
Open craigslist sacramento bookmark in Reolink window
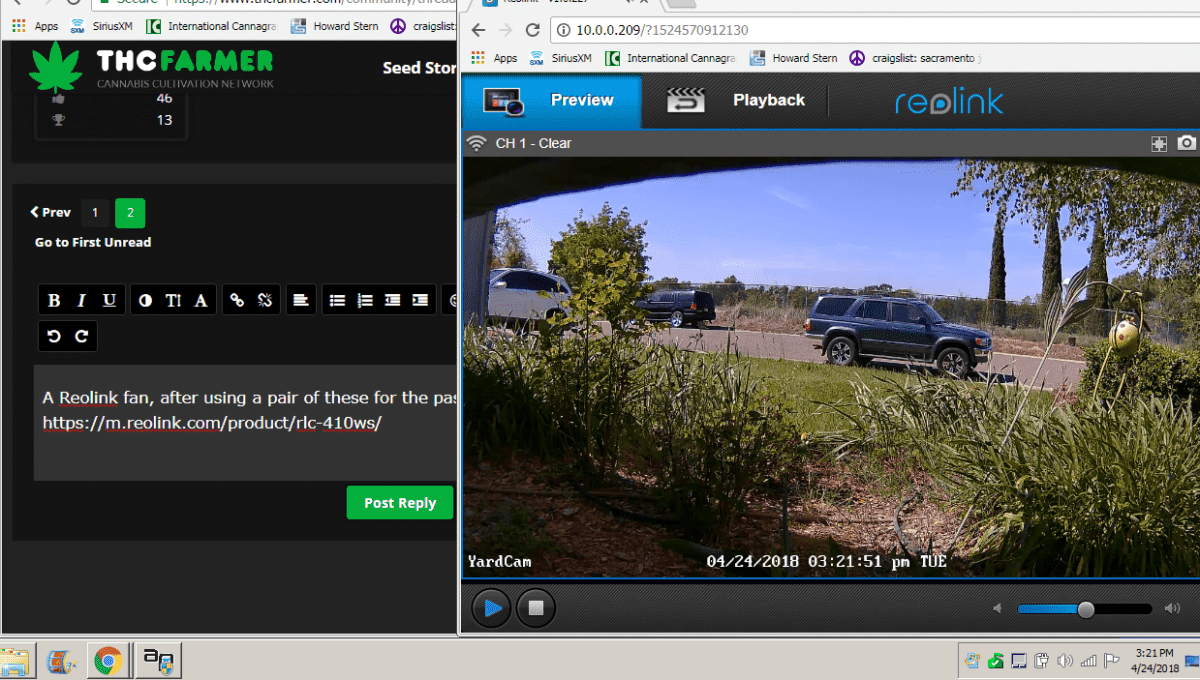point(915,58)
